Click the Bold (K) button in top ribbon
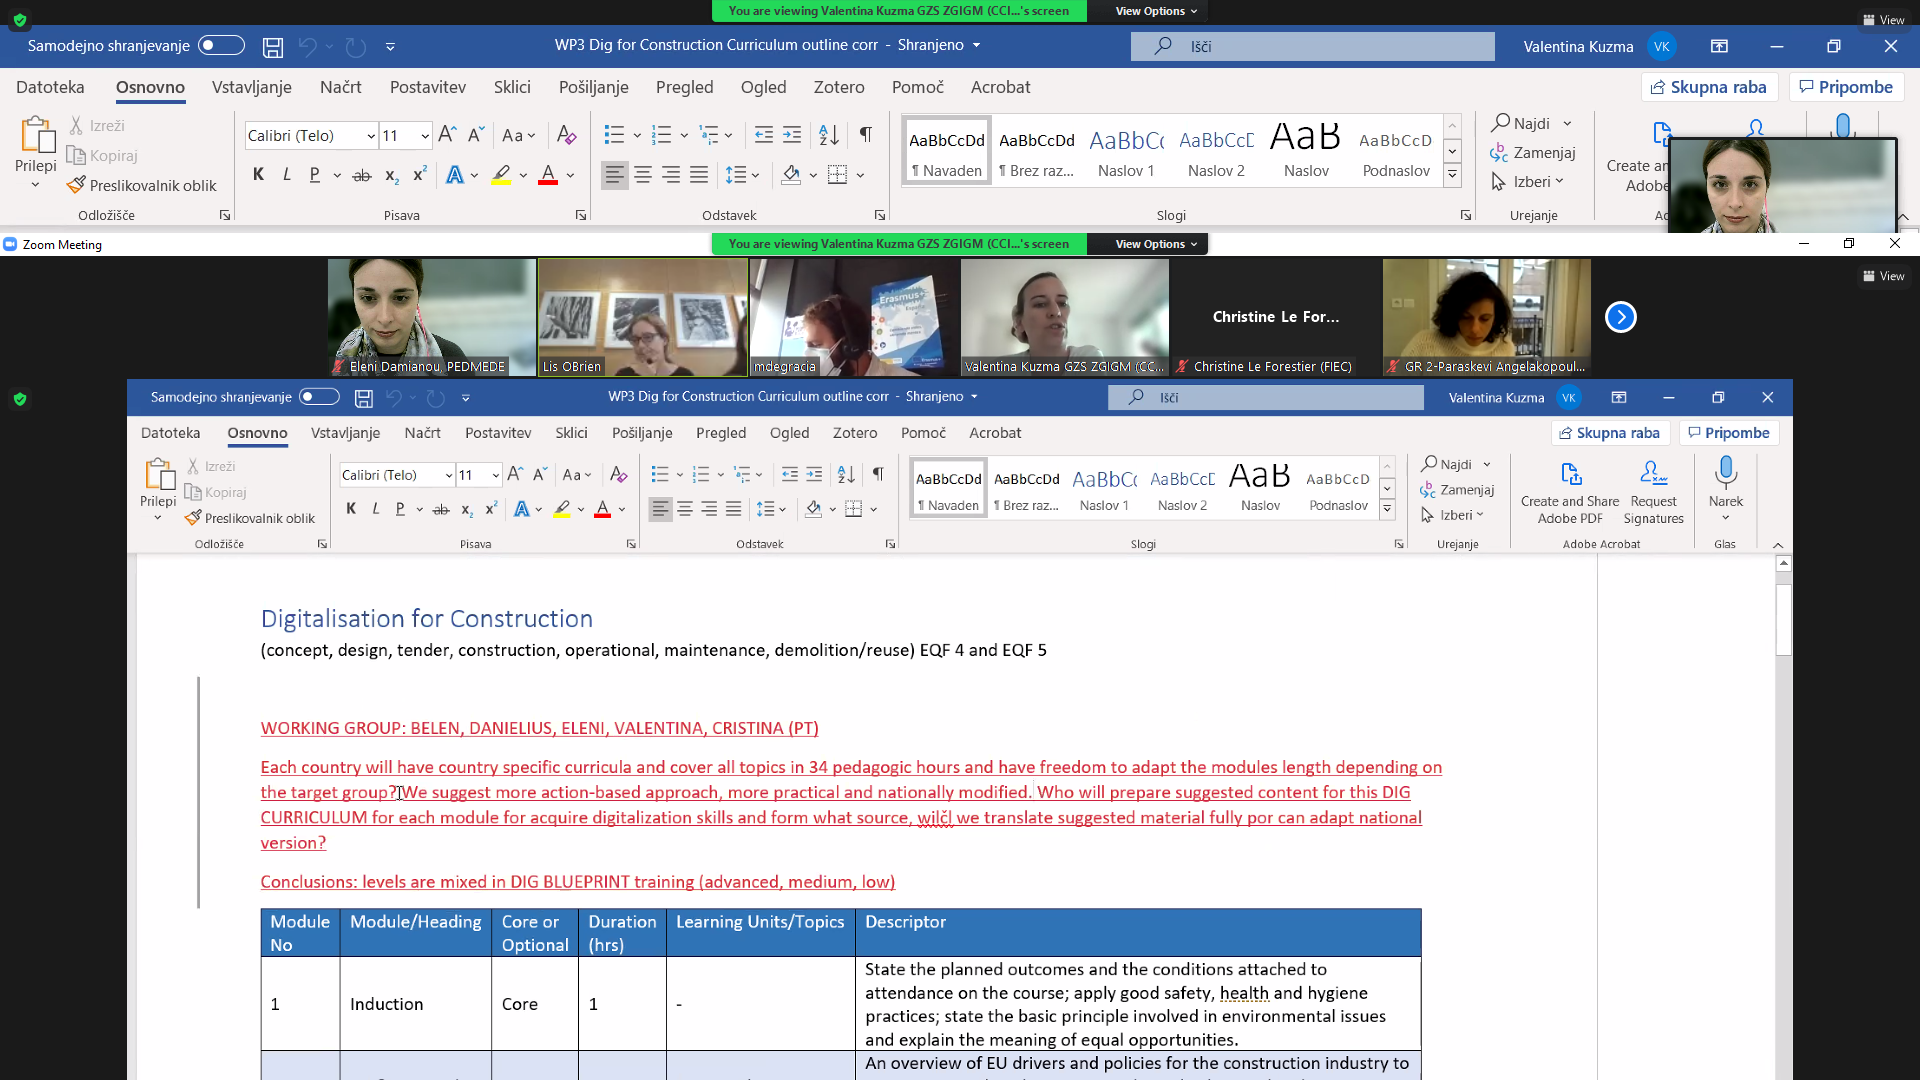This screenshot has width=1920, height=1080. 258,174
